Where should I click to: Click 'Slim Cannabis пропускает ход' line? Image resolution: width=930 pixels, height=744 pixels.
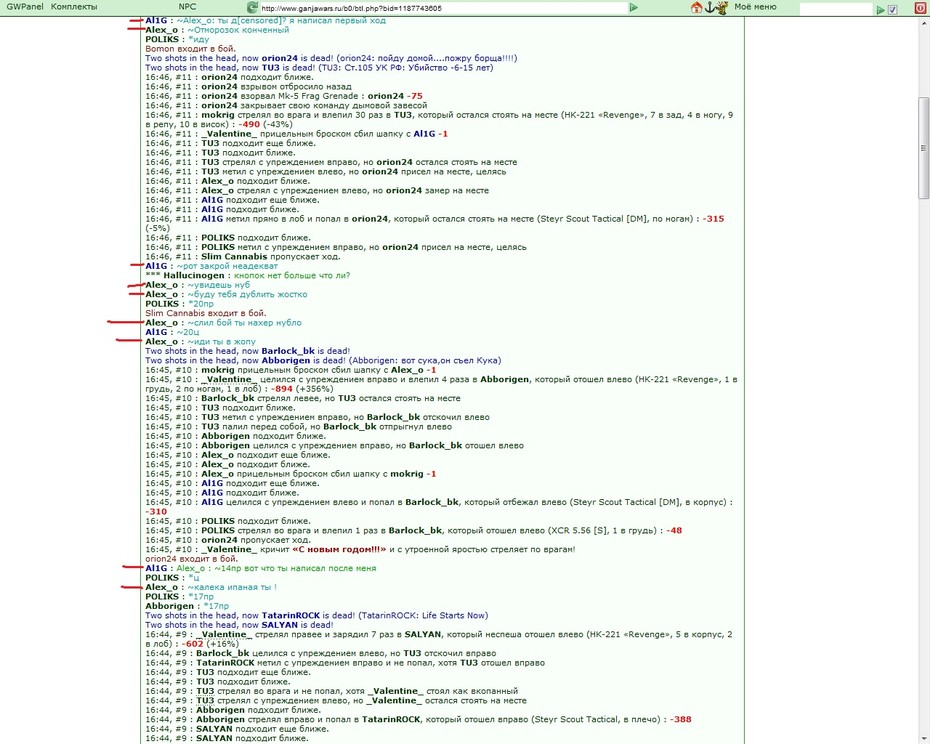pos(243,256)
